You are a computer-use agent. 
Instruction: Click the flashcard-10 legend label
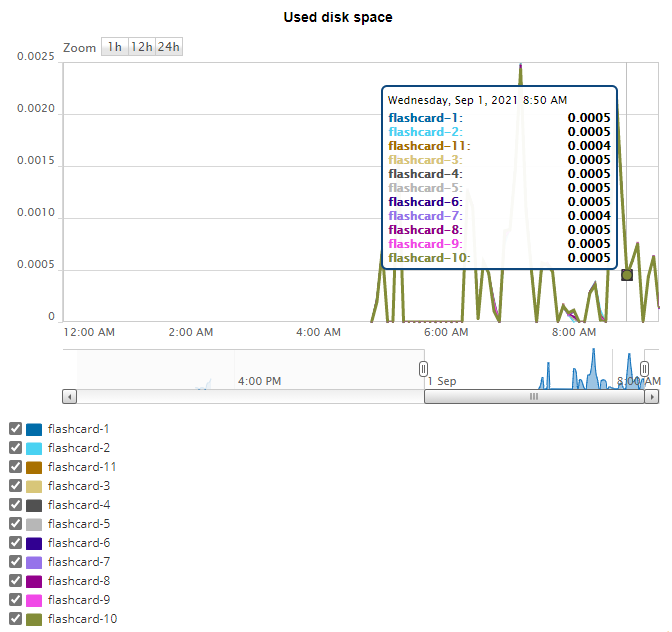click(82, 619)
